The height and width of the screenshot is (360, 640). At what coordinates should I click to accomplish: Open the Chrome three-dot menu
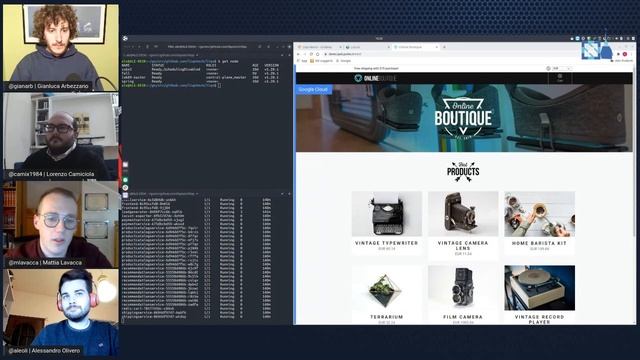coord(631,54)
